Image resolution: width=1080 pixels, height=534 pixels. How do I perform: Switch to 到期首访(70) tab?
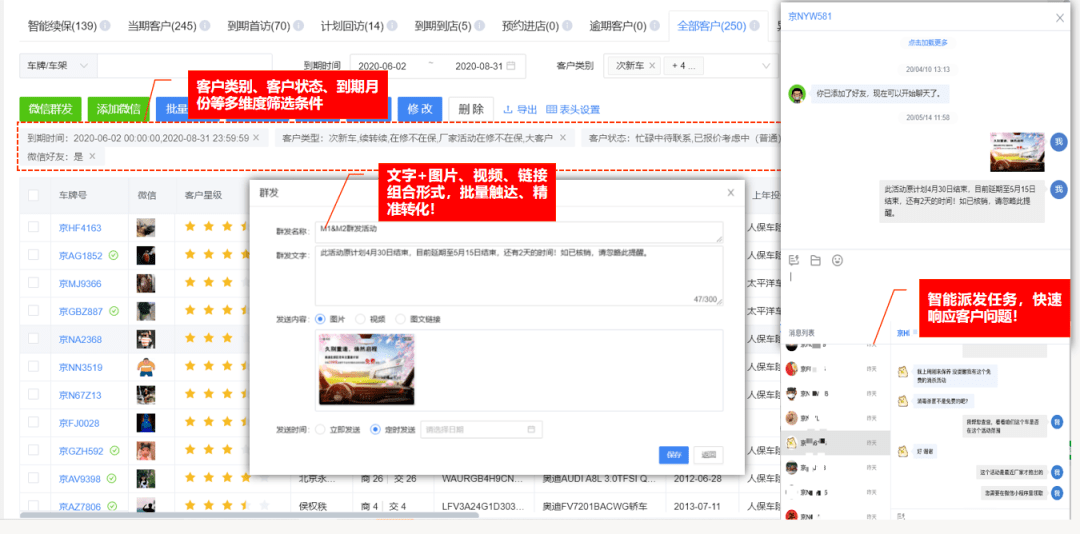point(259,26)
